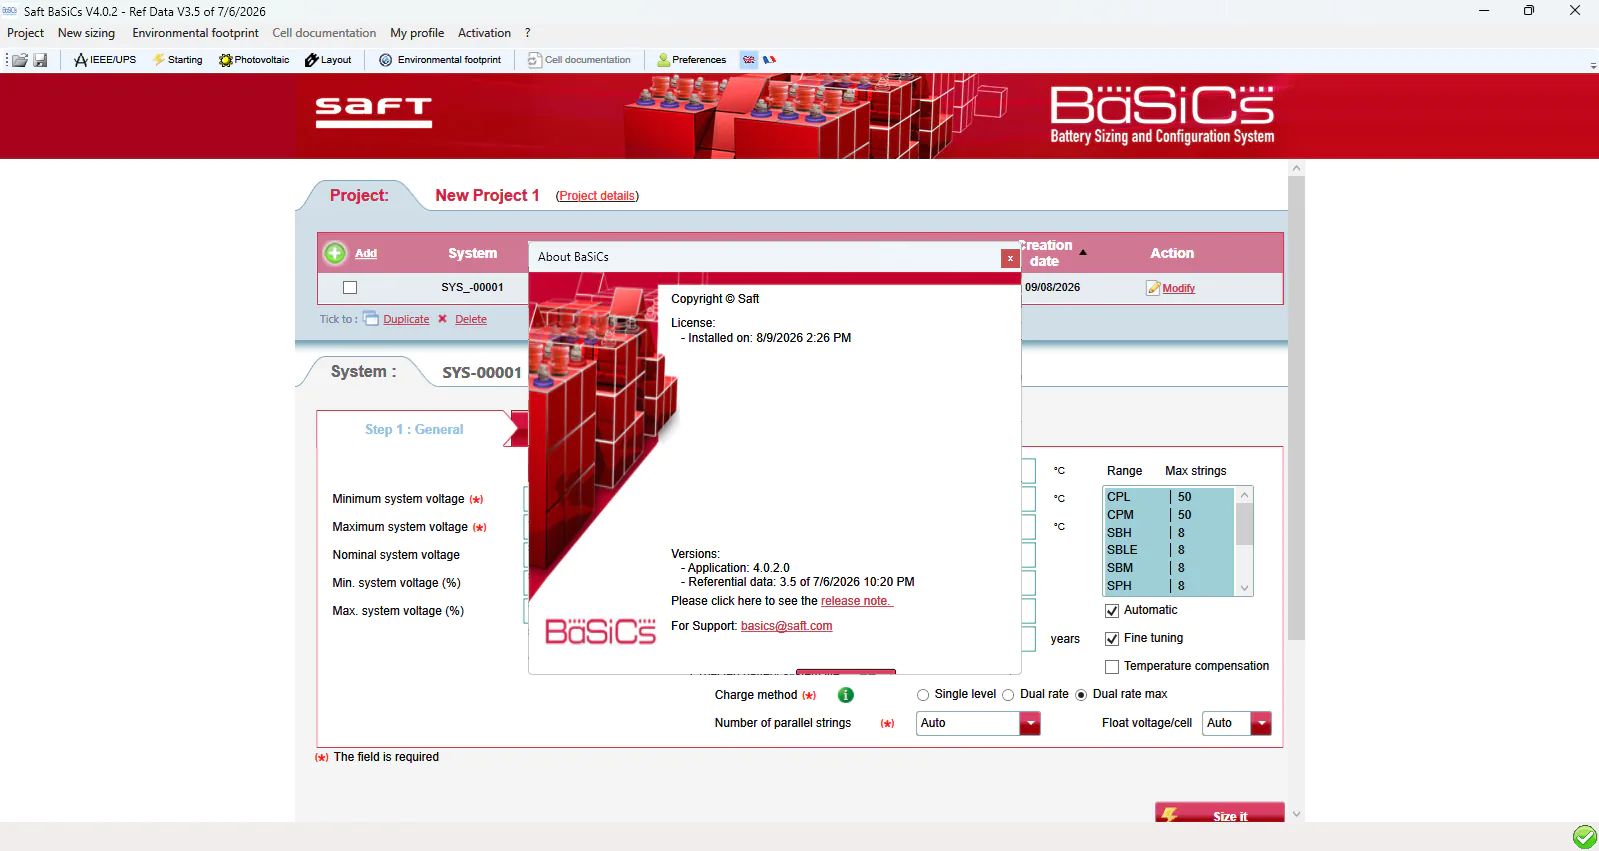Image resolution: width=1599 pixels, height=851 pixels.
Task: Start IEEE/UPS sizing from the toolbar
Action: tap(105, 60)
